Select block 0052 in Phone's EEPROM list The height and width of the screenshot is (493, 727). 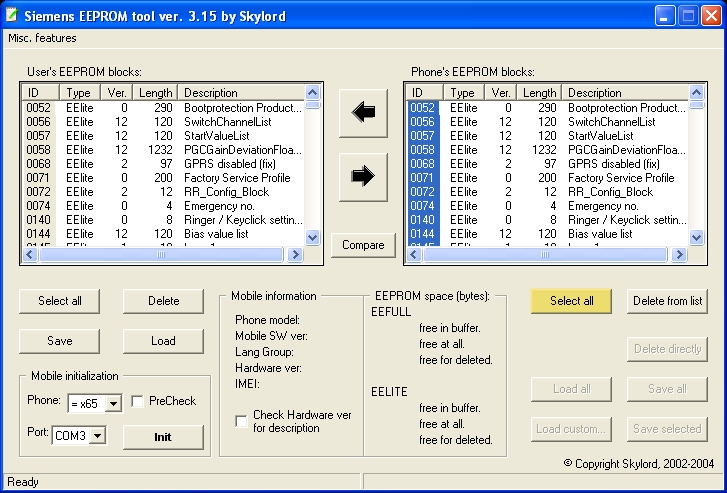tap(548, 108)
